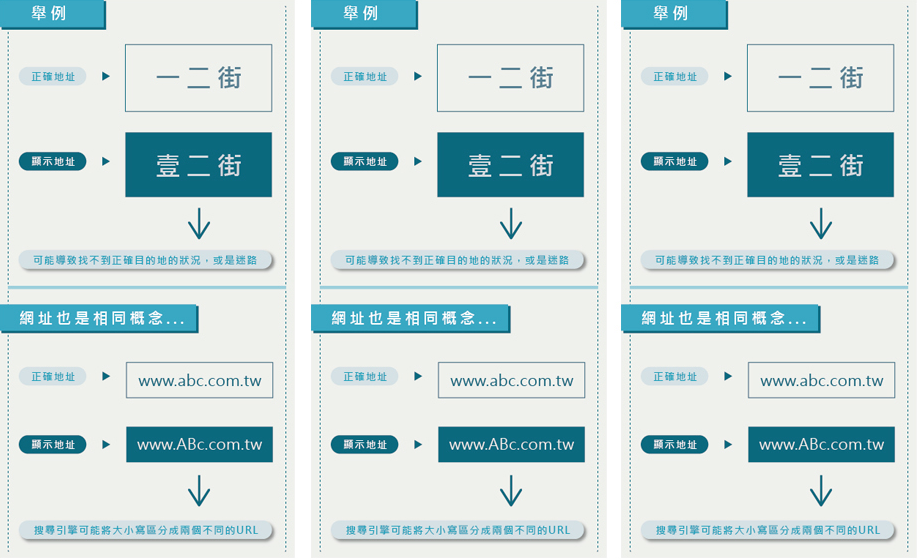The height and width of the screenshot is (560, 919).
Task: Click the down arrow below www.ABc.com.tw in the middle panel
Action: (511, 490)
